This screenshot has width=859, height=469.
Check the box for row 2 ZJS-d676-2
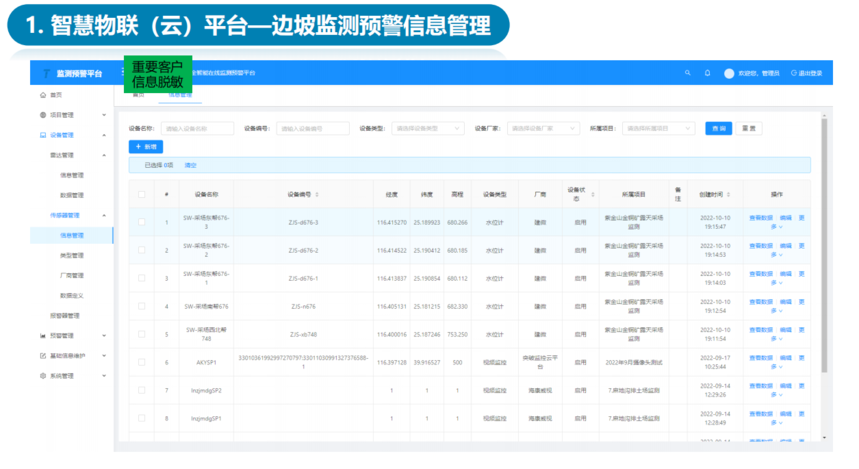point(141,250)
